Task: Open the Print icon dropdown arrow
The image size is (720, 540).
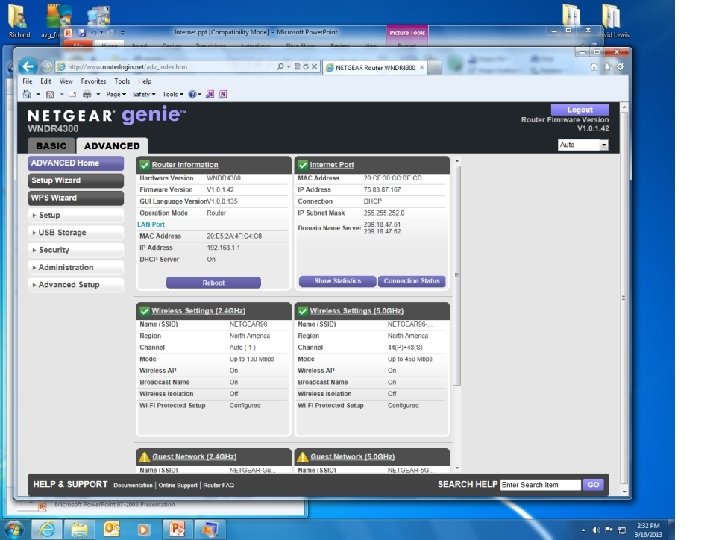Action: [x=98, y=95]
